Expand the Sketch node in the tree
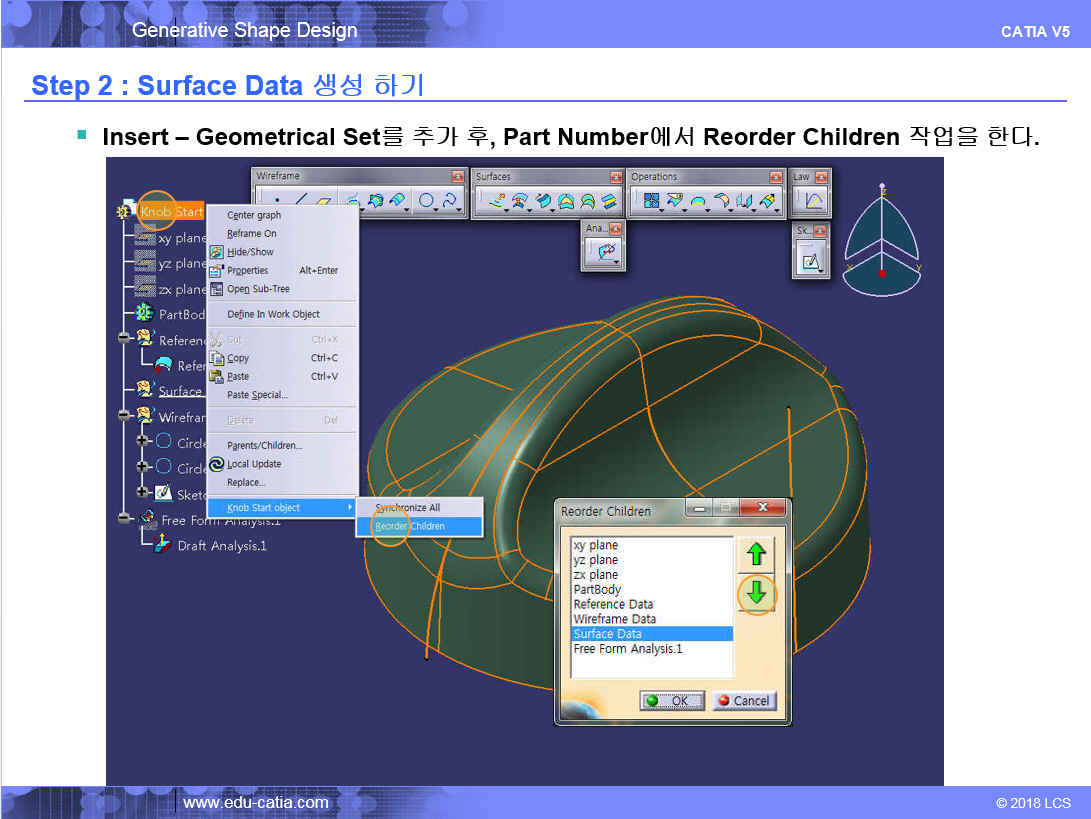 pyautogui.click(x=142, y=492)
